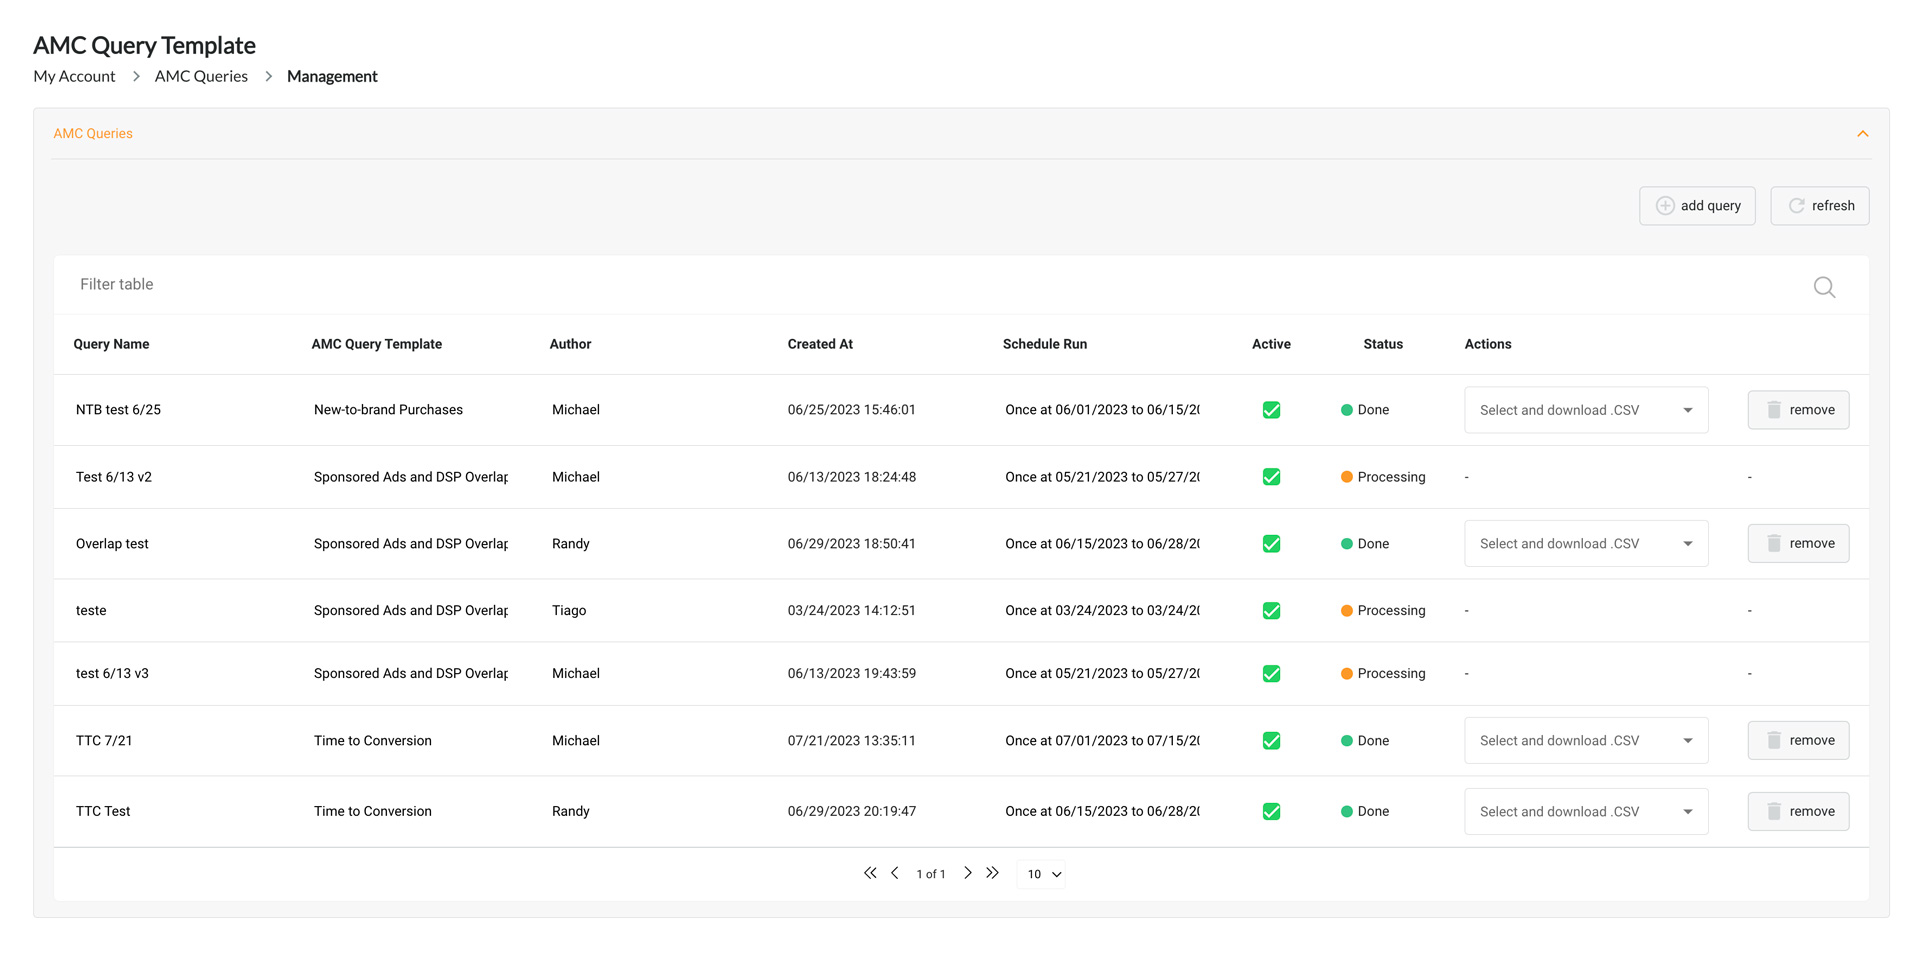Click Done status of TTC 7/21
This screenshot has height=955, width=1920.
[1365, 741]
